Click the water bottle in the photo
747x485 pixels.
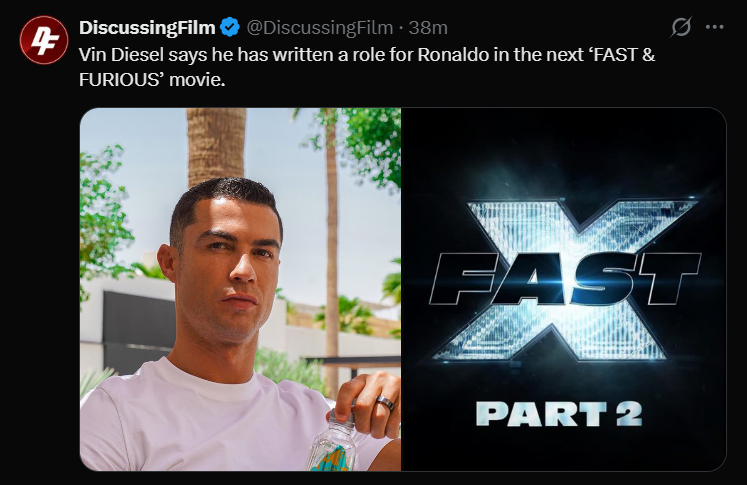coord(335,441)
